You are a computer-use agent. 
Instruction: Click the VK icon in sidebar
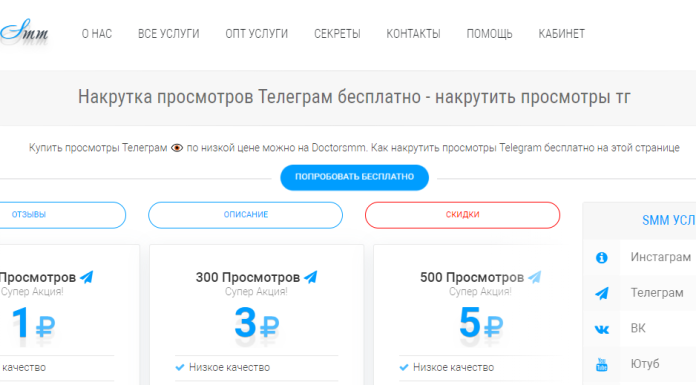(601, 329)
